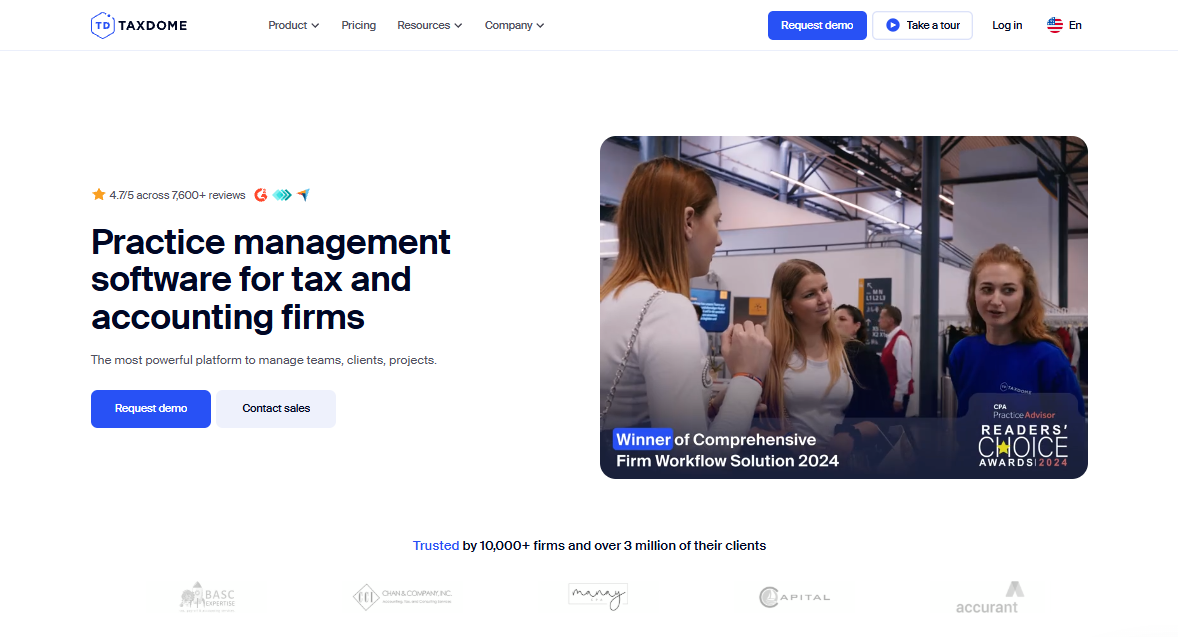Click the Practice management software headline
The width and height of the screenshot is (1178, 637).
(x=270, y=279)
